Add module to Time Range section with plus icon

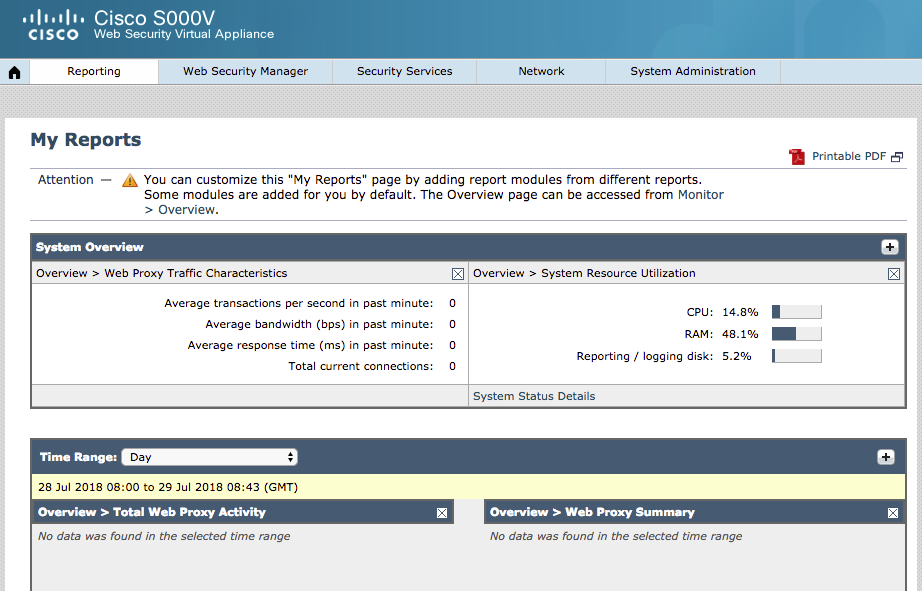click(x=885, y=457)
